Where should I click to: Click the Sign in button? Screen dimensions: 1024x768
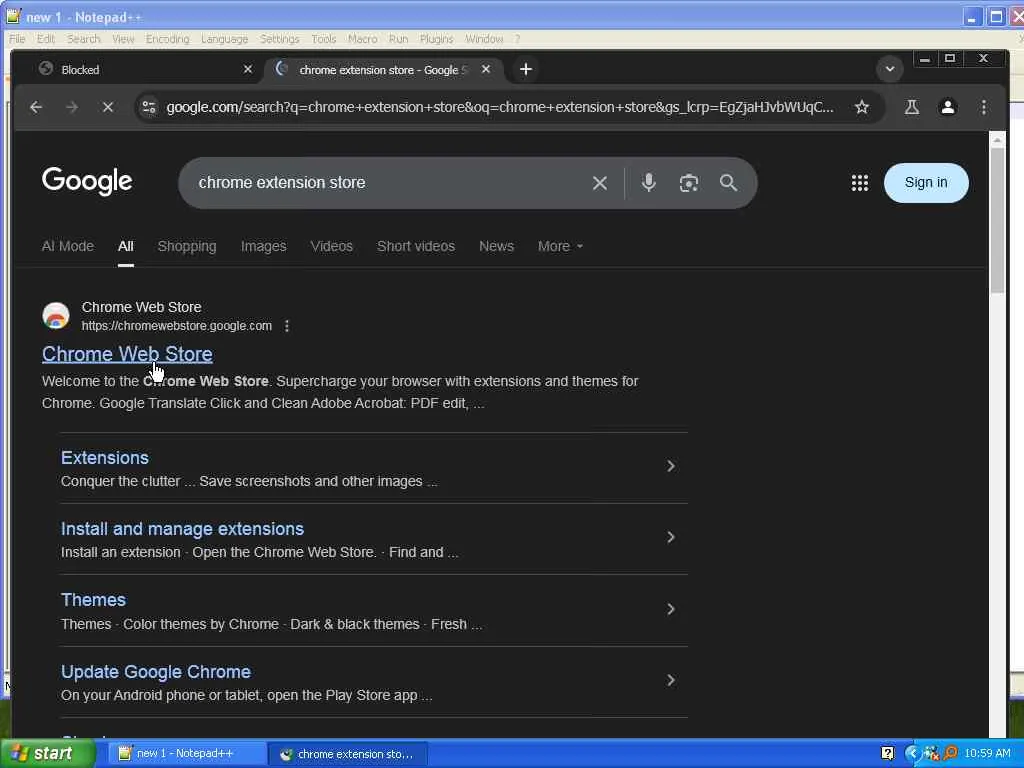pyautogui.click(x=926, y=183)
